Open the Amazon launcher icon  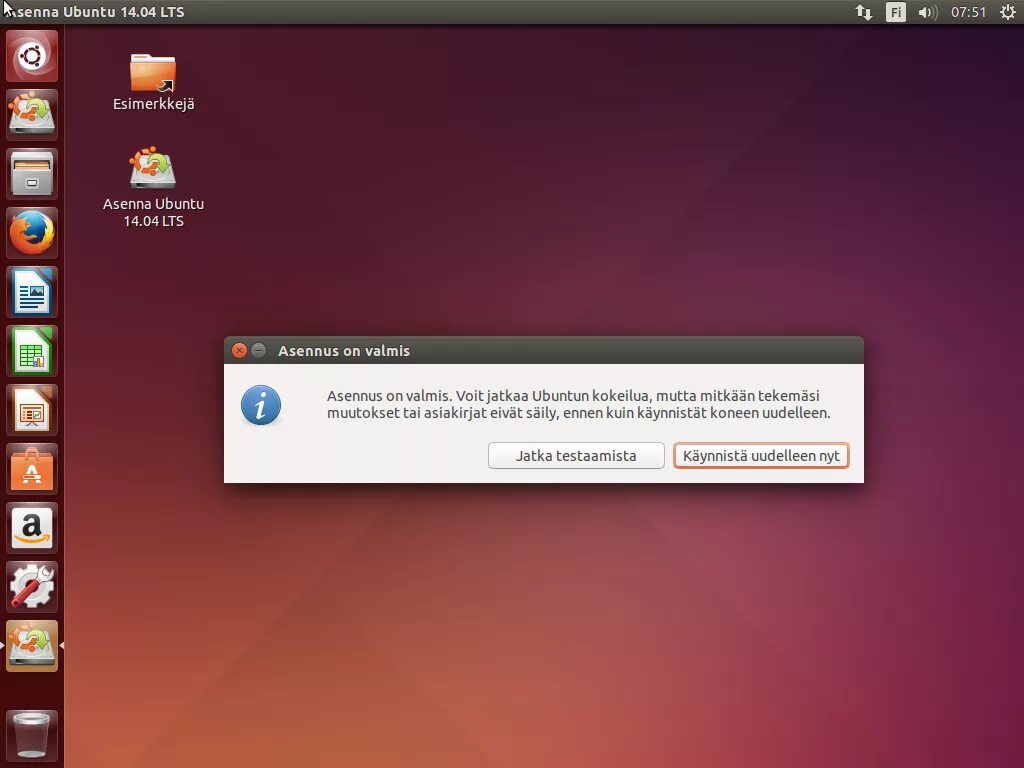pos(31,528)
